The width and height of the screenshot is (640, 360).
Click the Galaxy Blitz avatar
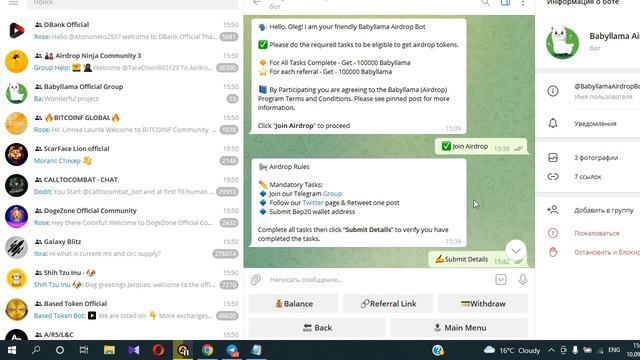16,248
